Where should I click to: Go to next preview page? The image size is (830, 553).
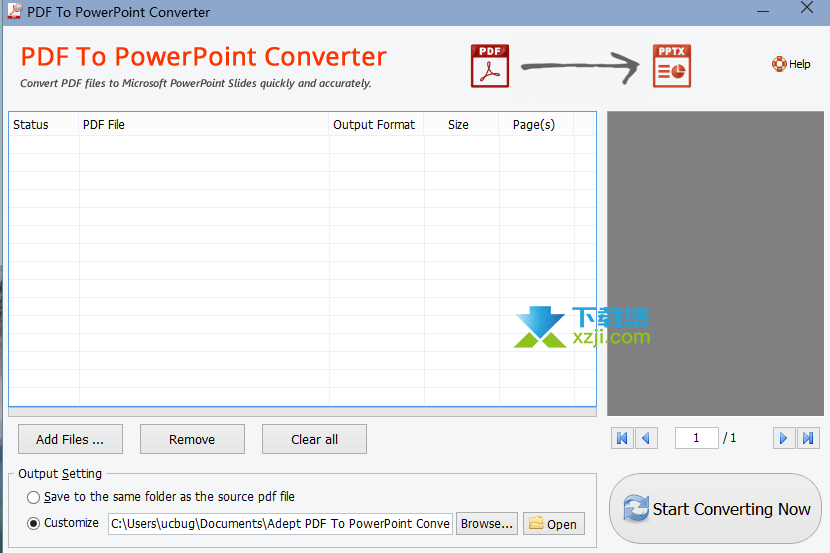[x=783, y=438]
